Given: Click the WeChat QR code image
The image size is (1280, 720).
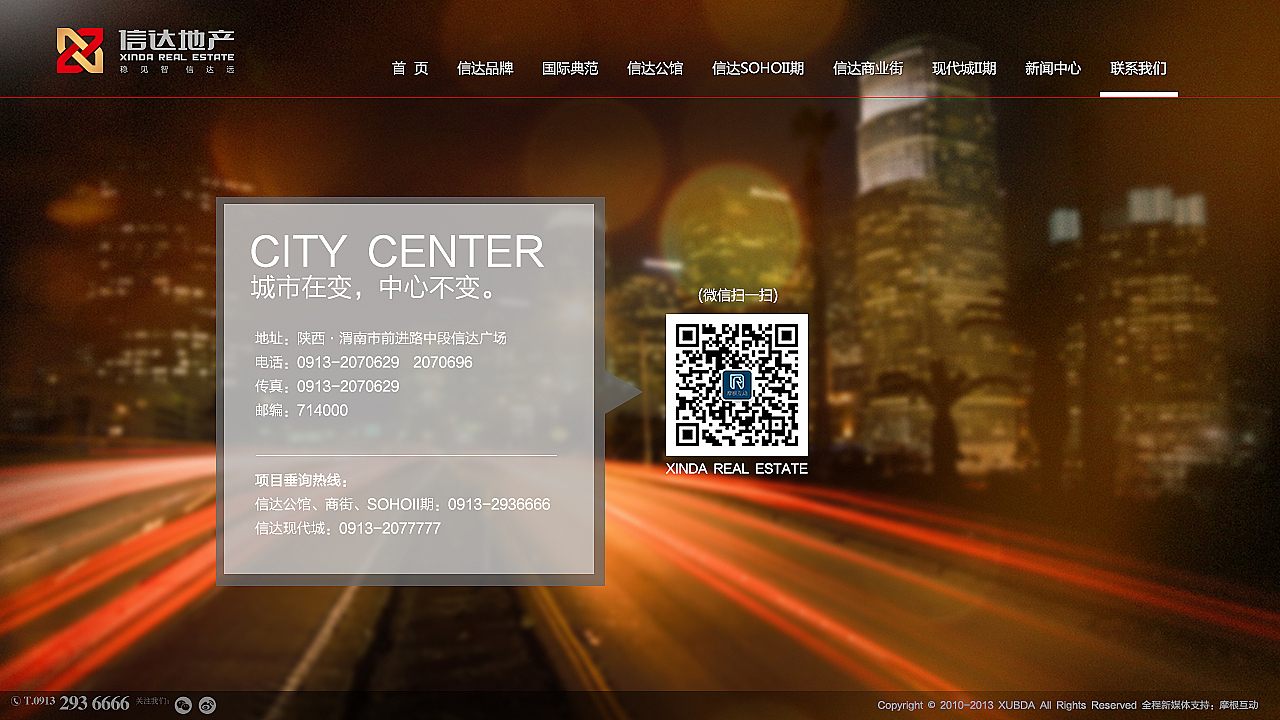Looking at the screenshot, I should tap(737, 385).
